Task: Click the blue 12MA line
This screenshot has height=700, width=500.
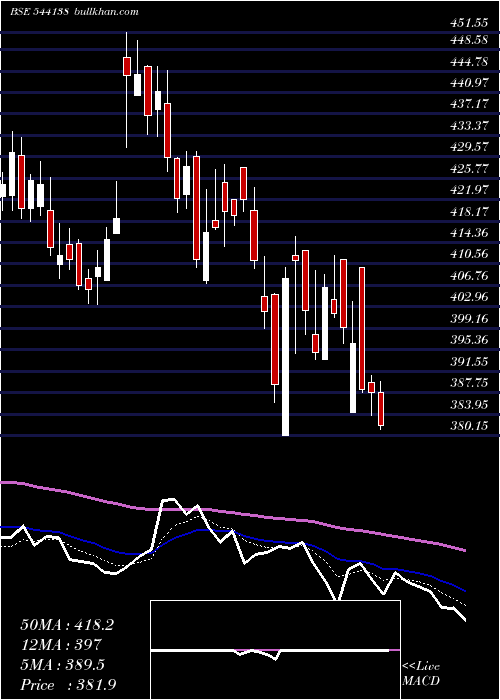Action: click(x=232, y=532)
